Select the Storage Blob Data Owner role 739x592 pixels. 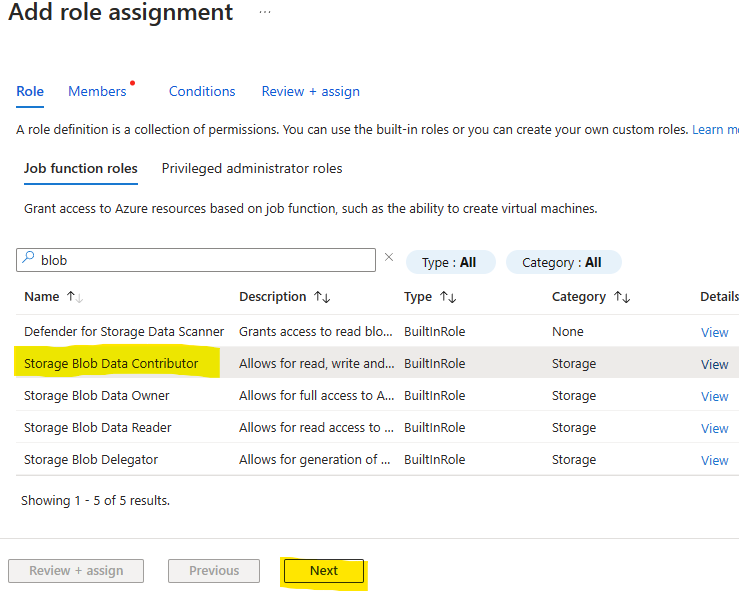pos(97,396)
